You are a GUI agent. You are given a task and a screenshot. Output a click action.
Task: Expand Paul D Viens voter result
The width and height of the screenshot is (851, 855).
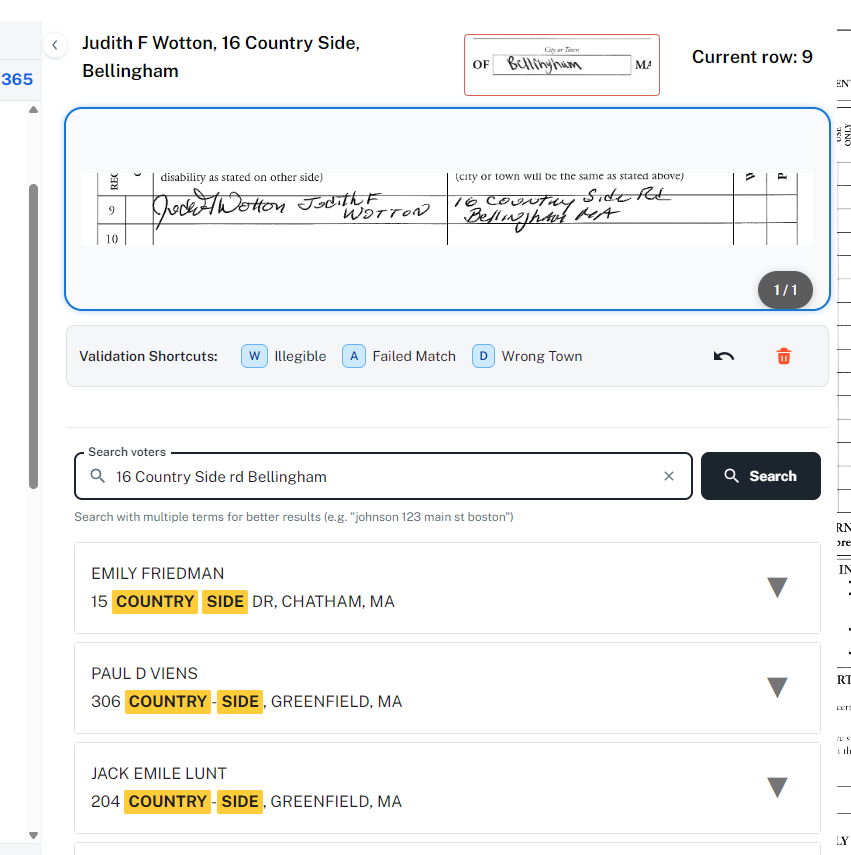click(x=777, y=688)
